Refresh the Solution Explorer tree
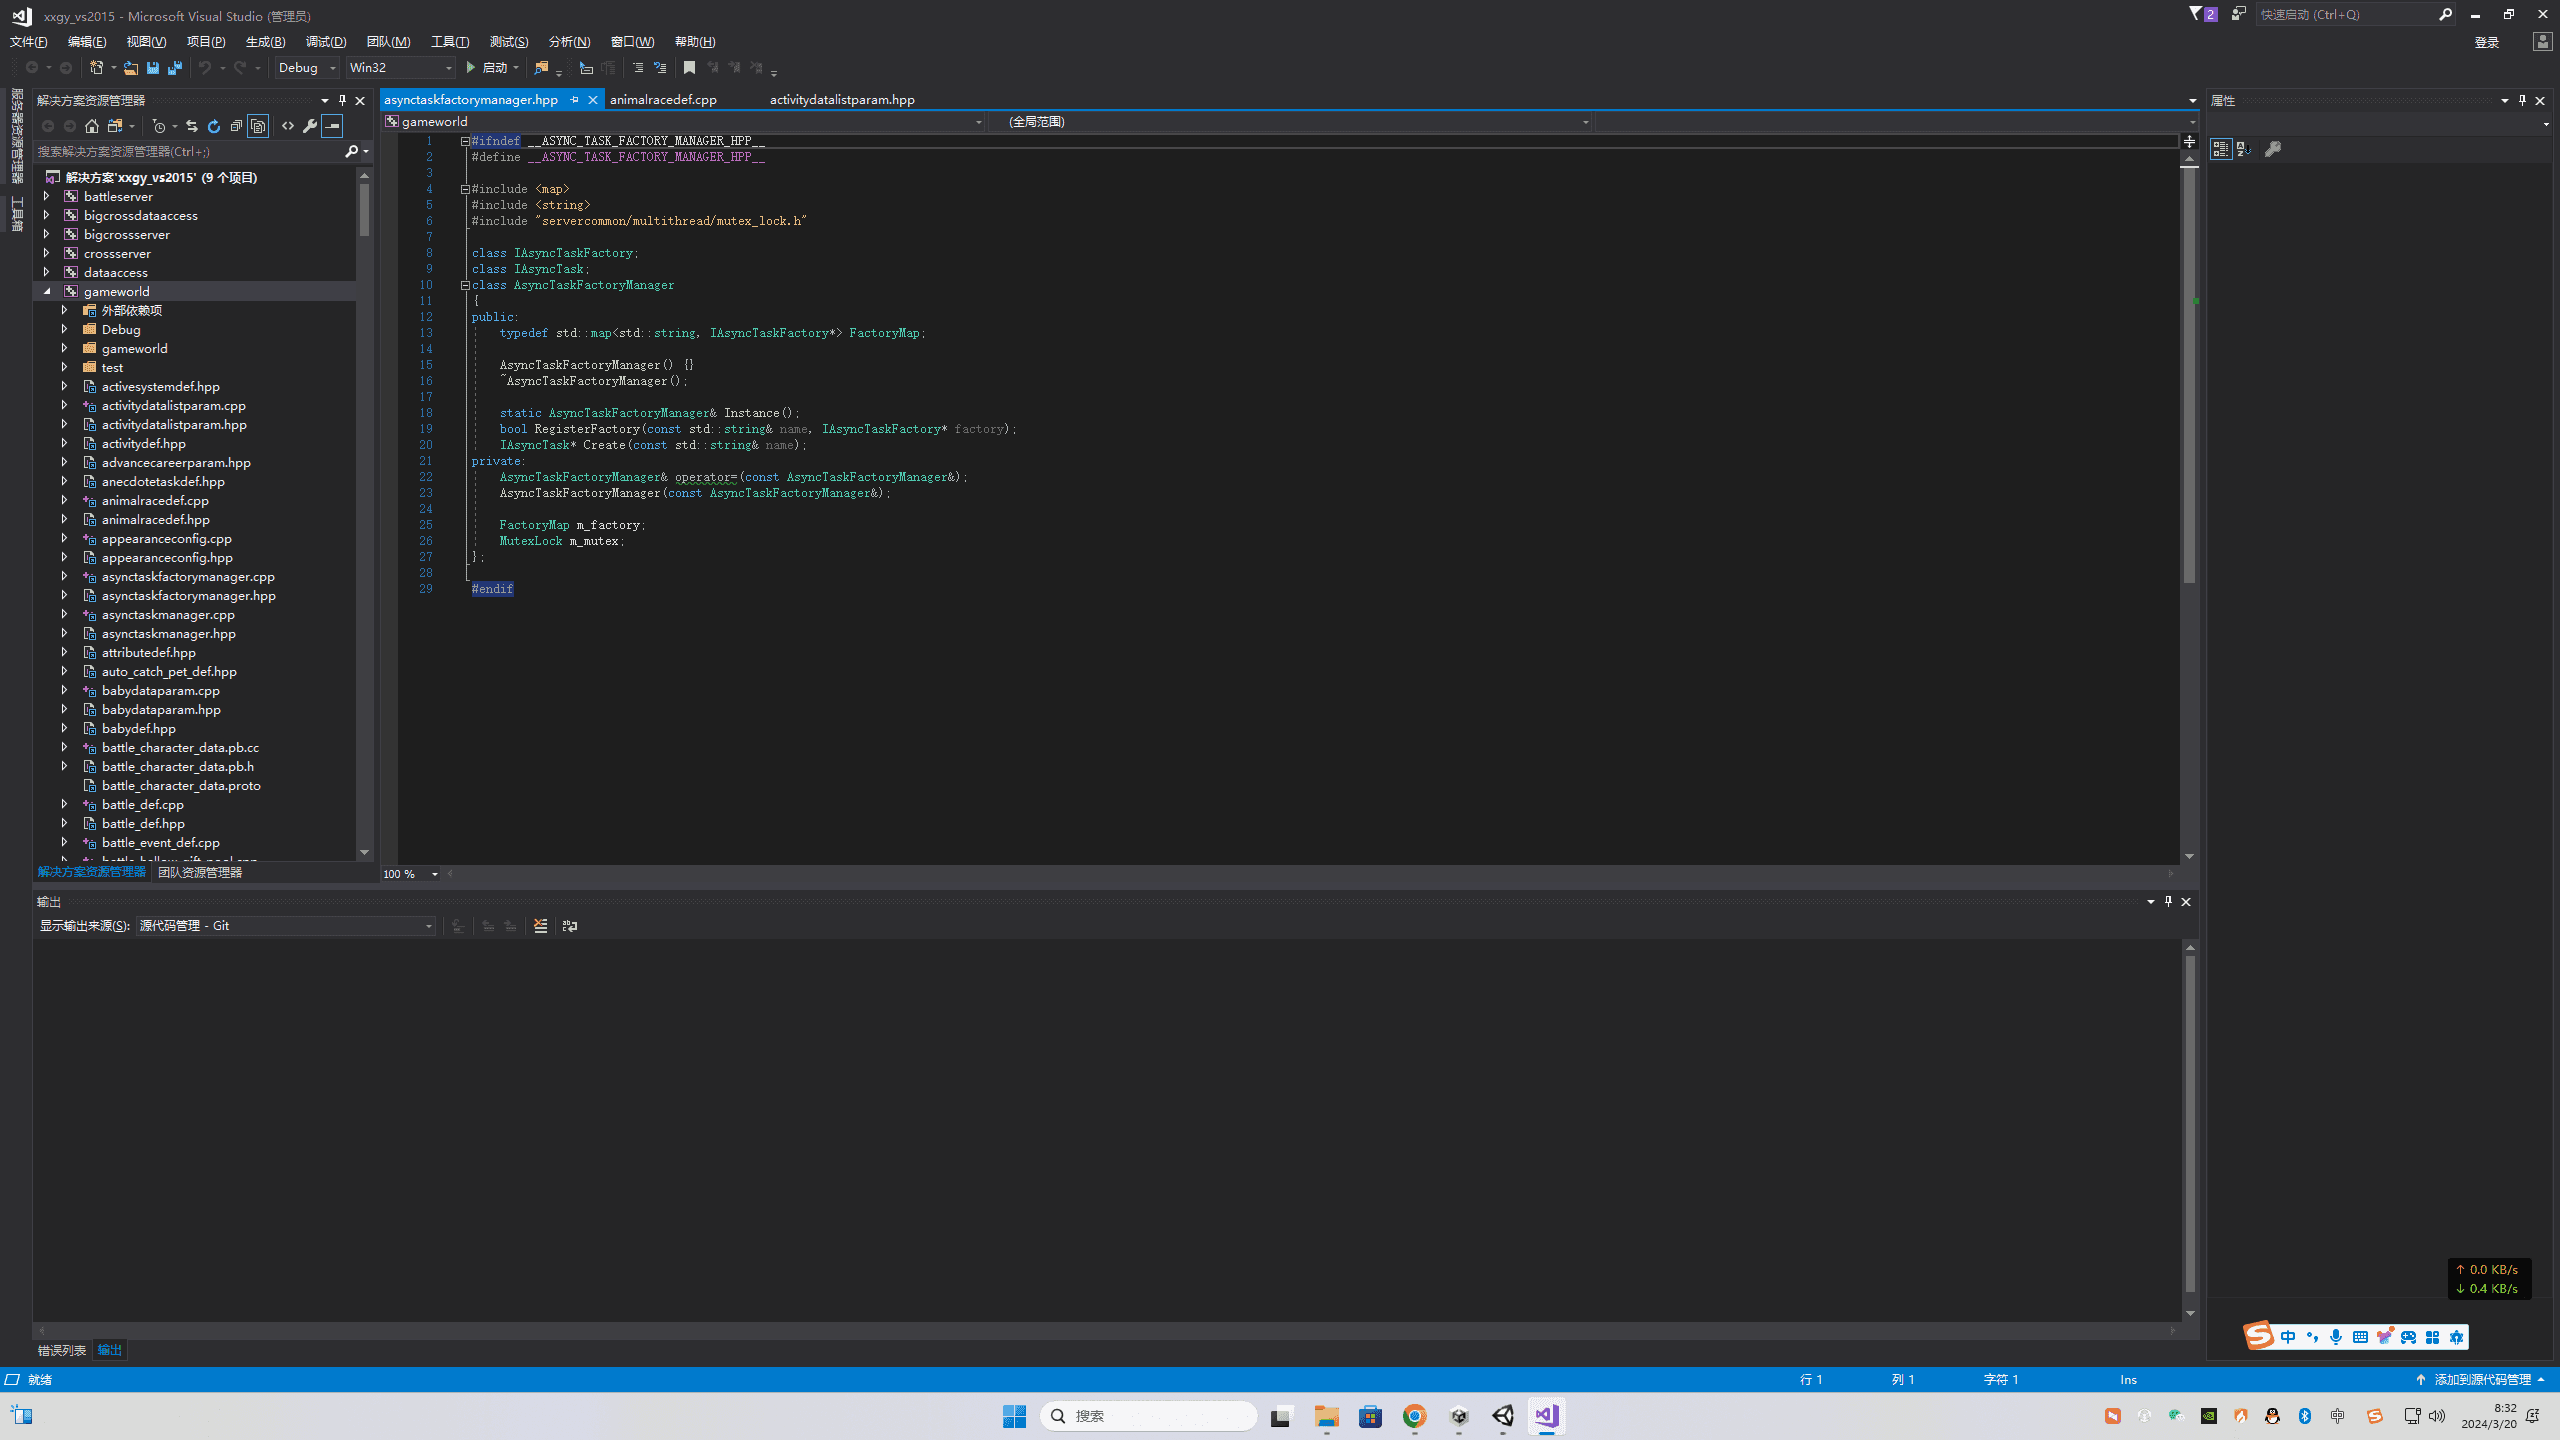Screen dimensions: 2560x1440 coord(214,126)
